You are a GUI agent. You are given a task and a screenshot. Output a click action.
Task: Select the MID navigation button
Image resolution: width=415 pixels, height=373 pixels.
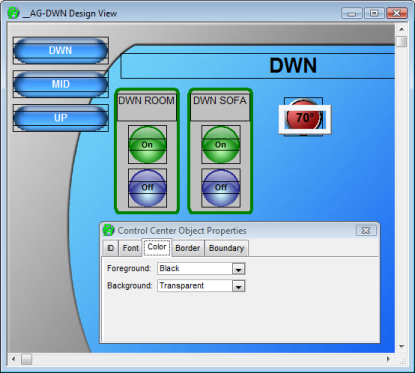[x=61, y=84]
